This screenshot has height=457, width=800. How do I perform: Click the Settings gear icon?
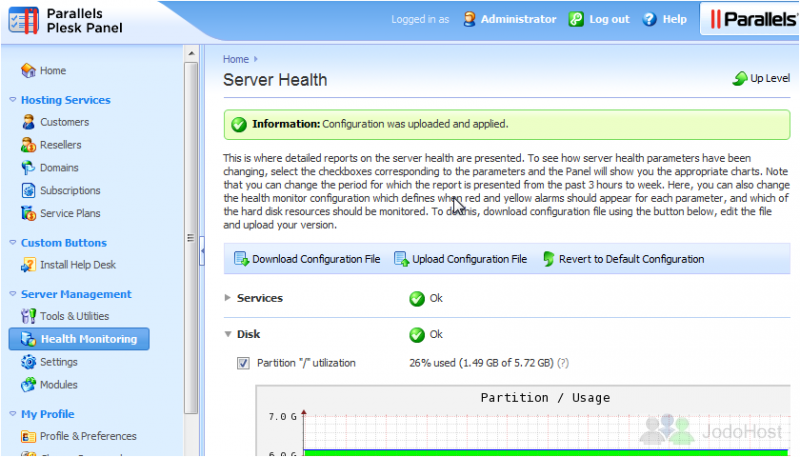28,362
